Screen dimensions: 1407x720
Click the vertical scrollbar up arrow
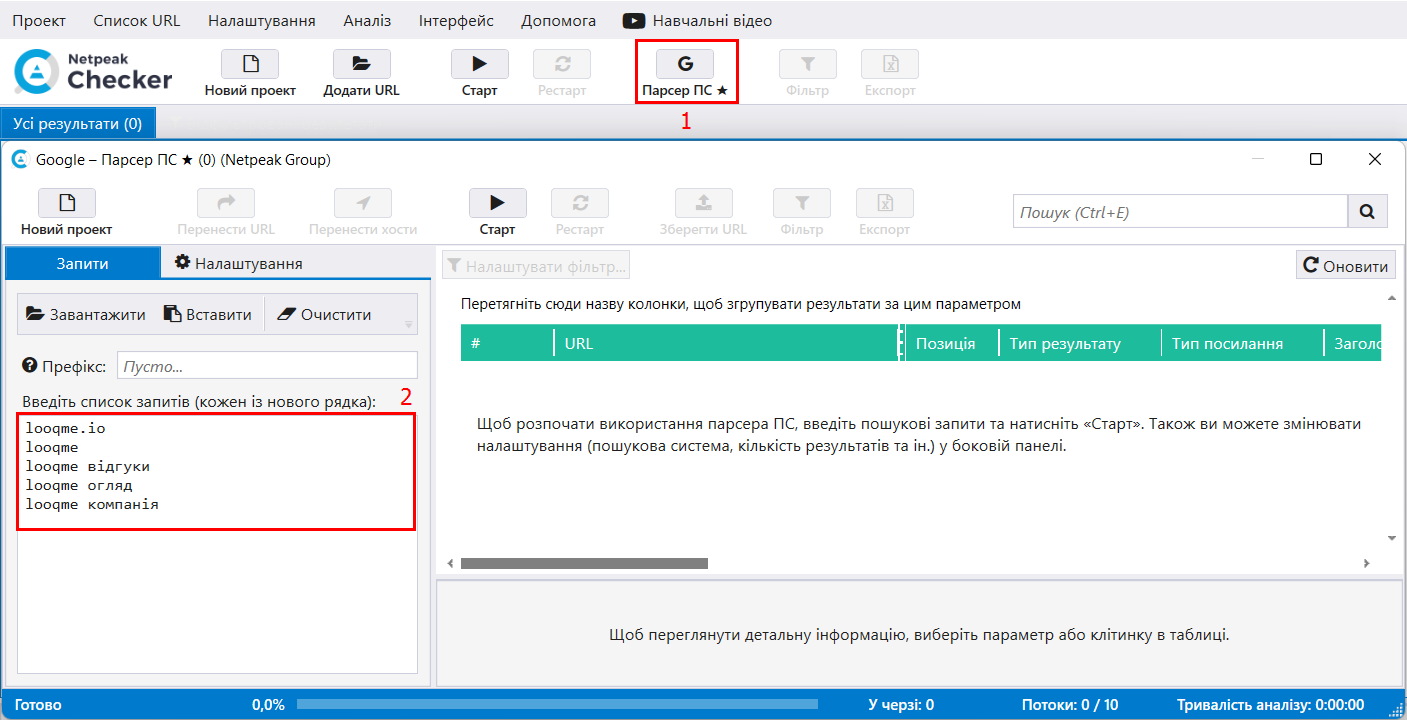click(x=1391, y=298)
